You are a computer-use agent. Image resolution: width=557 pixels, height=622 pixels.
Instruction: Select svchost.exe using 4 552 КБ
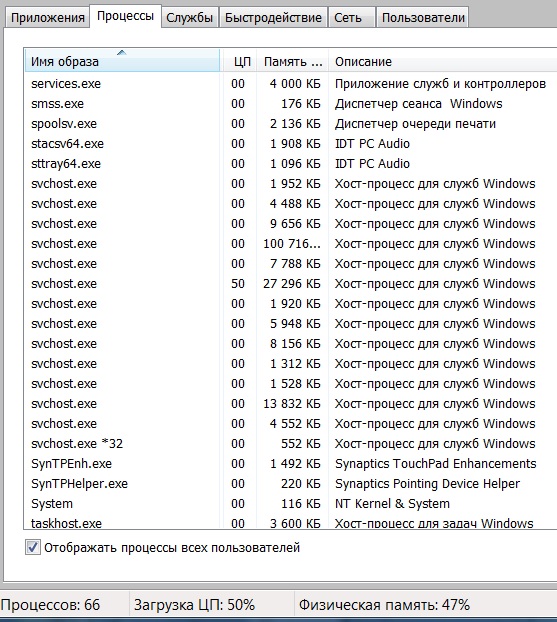click(290, 424)
